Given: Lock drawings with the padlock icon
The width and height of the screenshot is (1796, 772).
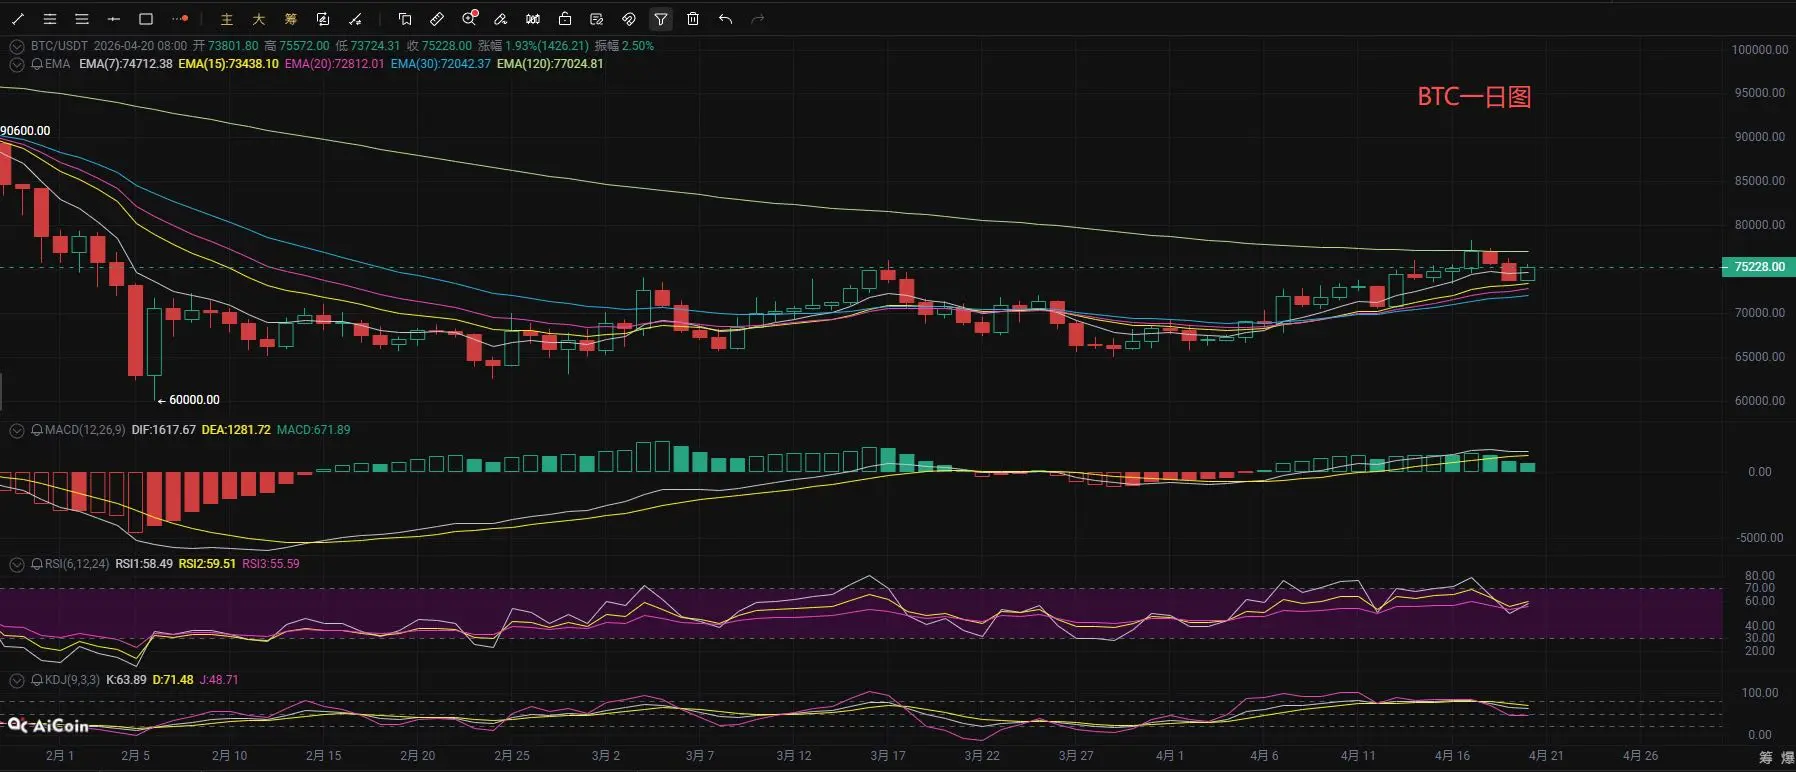Looking at the screenshot, I should 565,19.
